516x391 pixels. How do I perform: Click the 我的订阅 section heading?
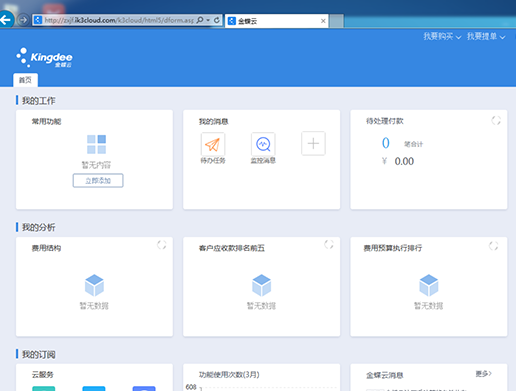(39, 354)
